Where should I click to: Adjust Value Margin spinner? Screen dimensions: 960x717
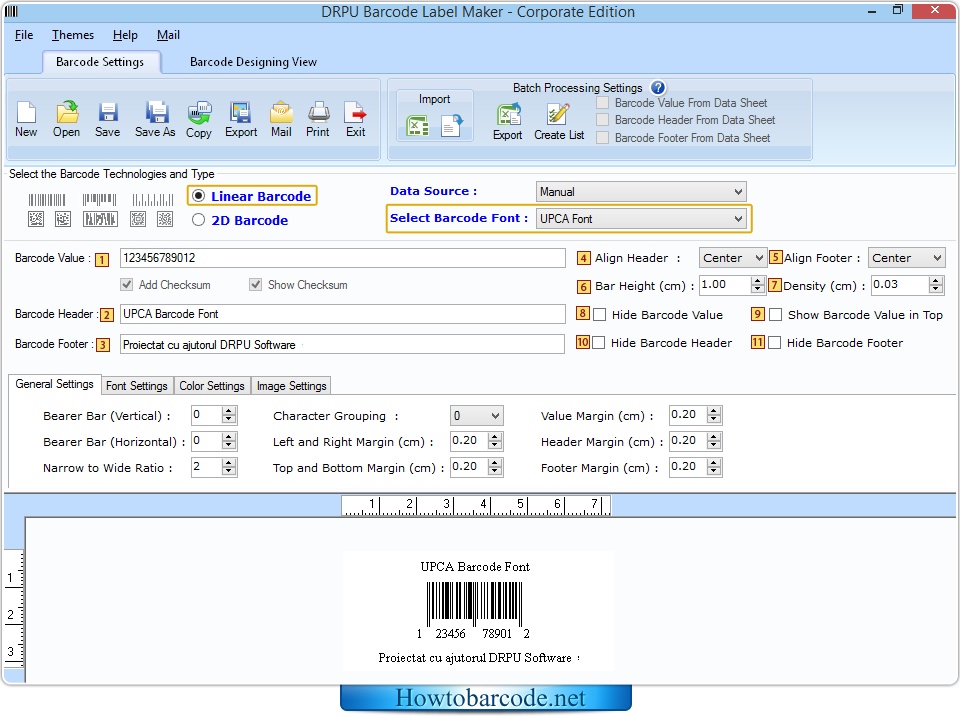pos(714,415)
